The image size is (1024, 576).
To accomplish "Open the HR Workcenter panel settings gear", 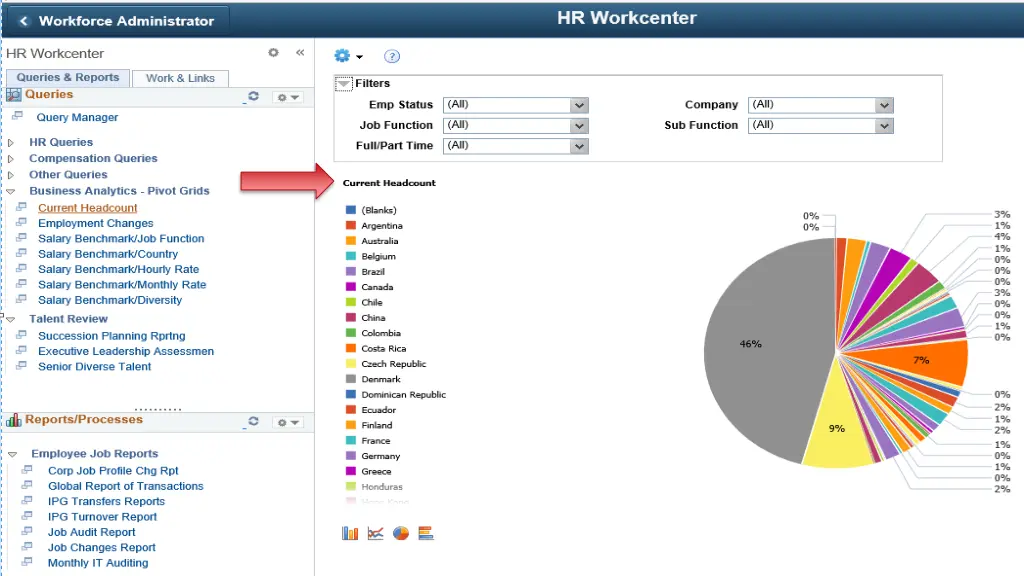I will coord(273,52).
